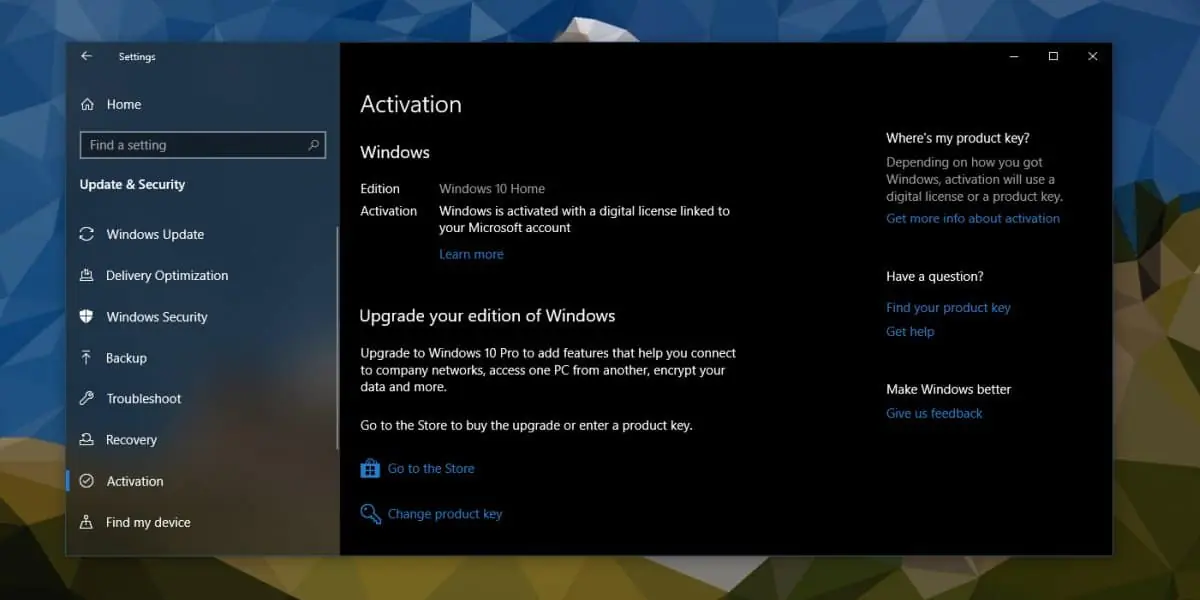Click the back arrow in Settings
The height and width of the screenshot is (600, 1200).
(x=86, y=57)
